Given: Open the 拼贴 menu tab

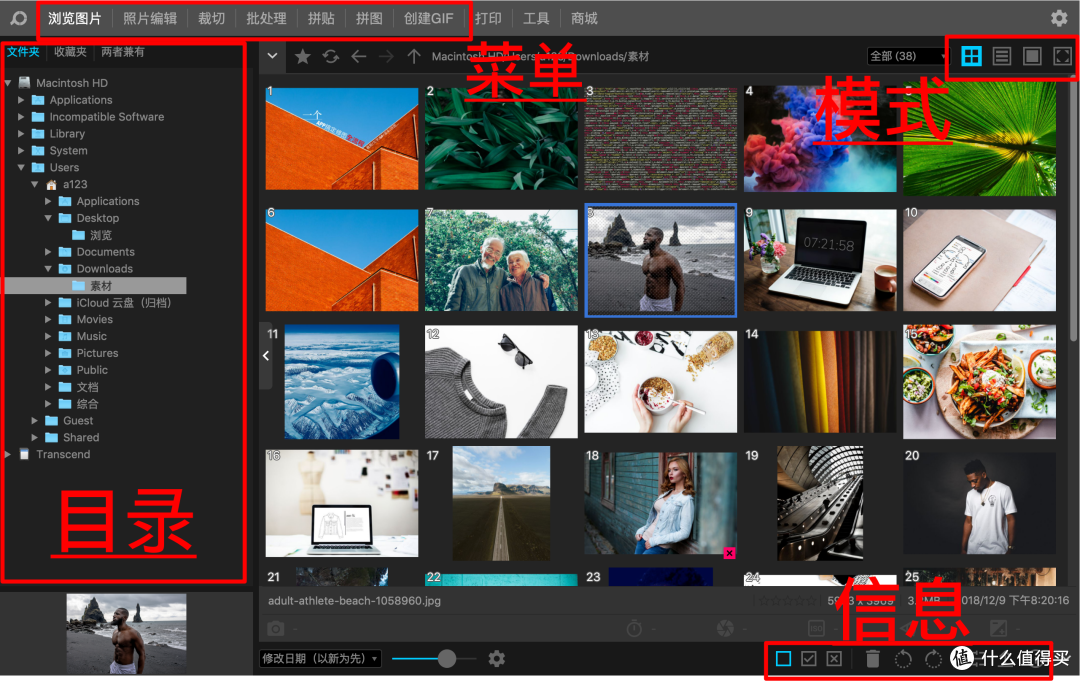Looking at the screenshot, I should [321, 19].
